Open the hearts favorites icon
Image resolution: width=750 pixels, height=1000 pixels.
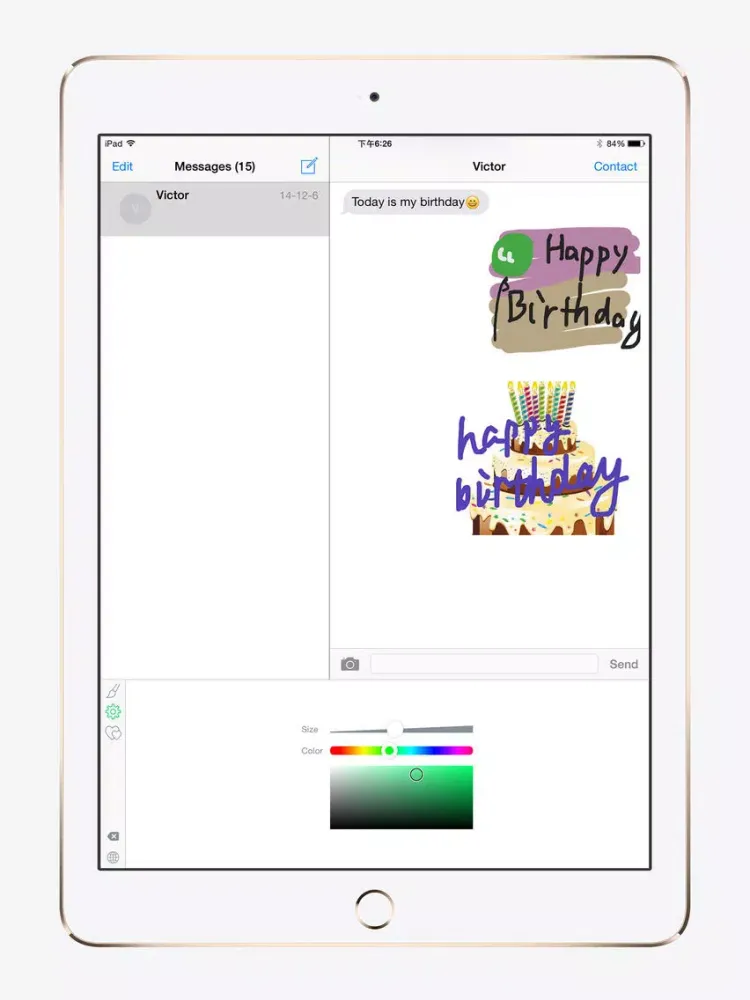[x=113, y=733]
